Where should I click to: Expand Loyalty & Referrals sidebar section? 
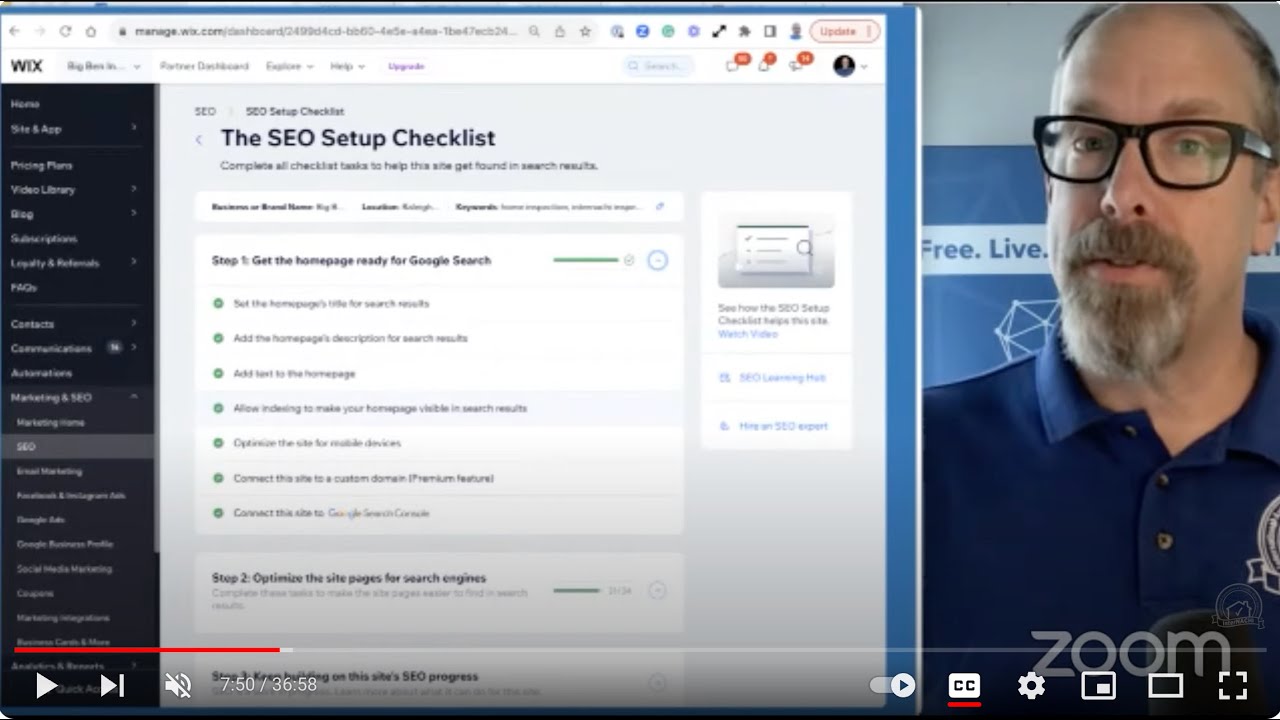pos(134,263)
